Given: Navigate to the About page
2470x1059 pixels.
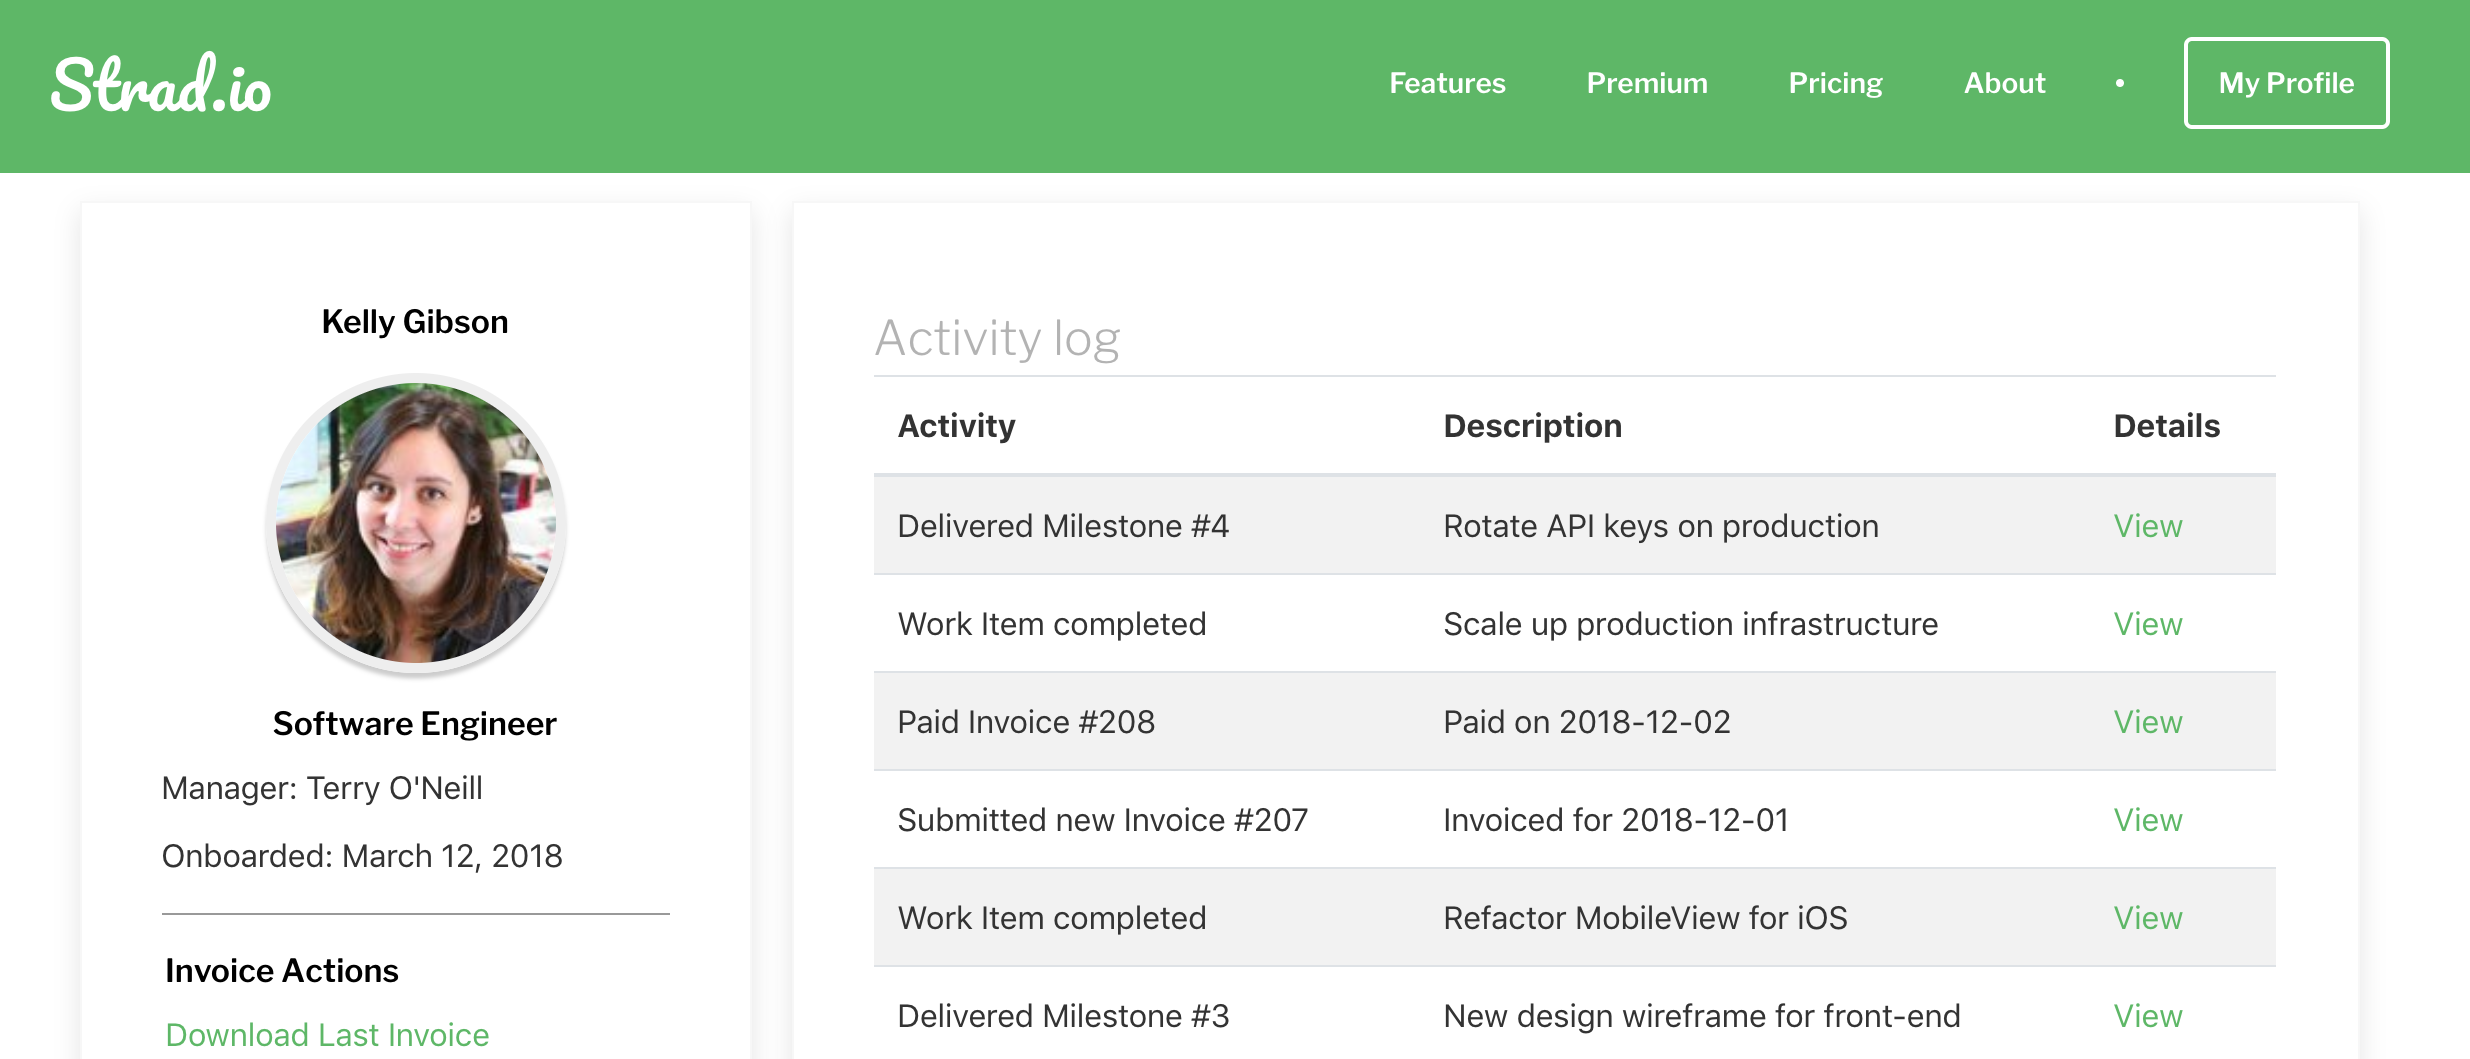Looking at the screenshot, I should pyautogui.click(x=2004, y=83).
